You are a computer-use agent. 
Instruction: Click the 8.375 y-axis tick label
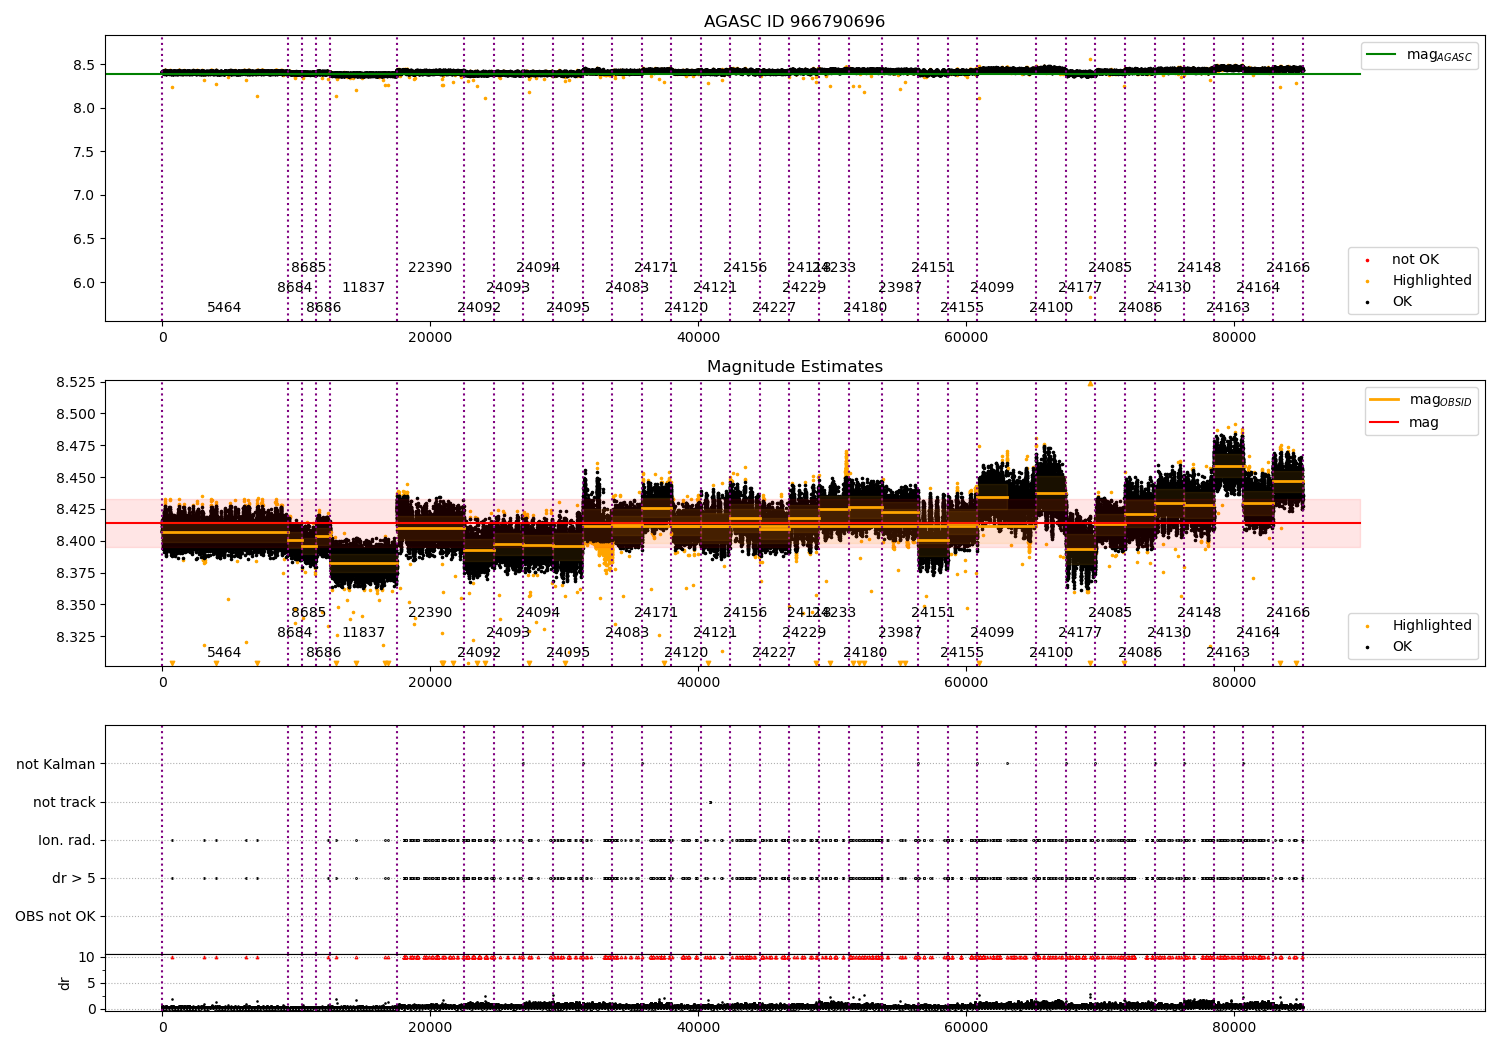pyautogui.click(x=76, y=573)
